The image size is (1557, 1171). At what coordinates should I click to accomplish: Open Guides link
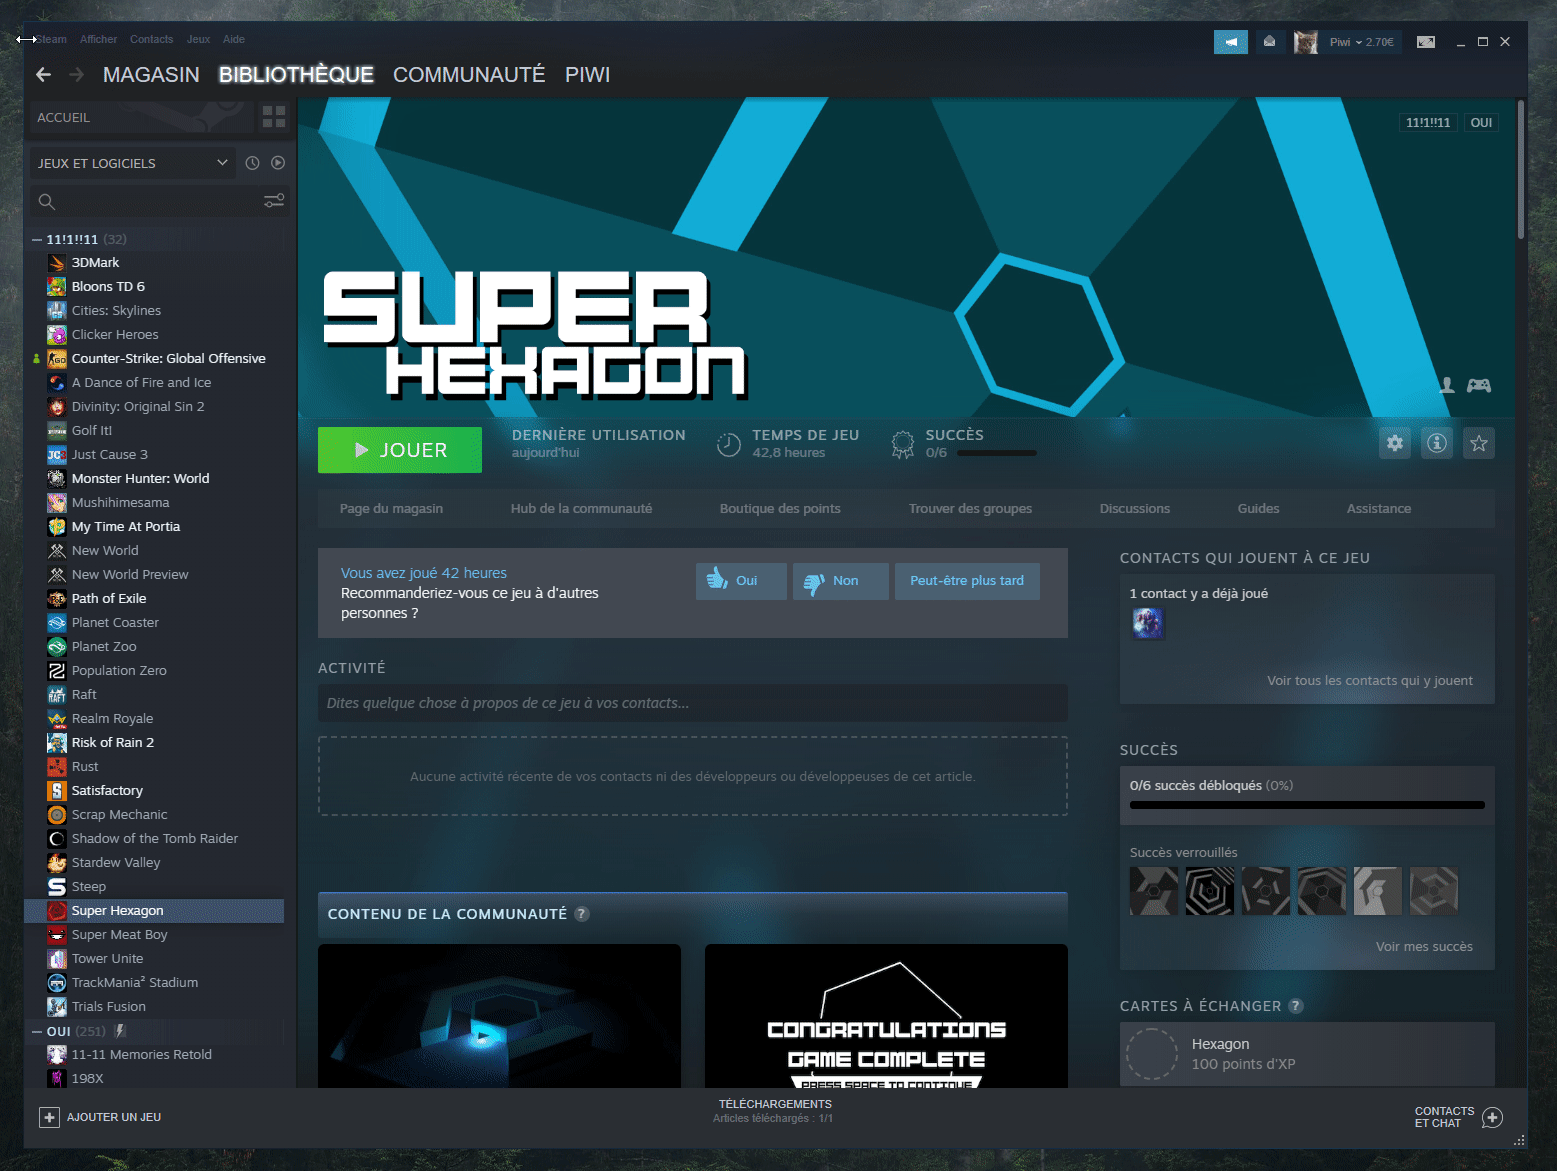(1258, 509)
